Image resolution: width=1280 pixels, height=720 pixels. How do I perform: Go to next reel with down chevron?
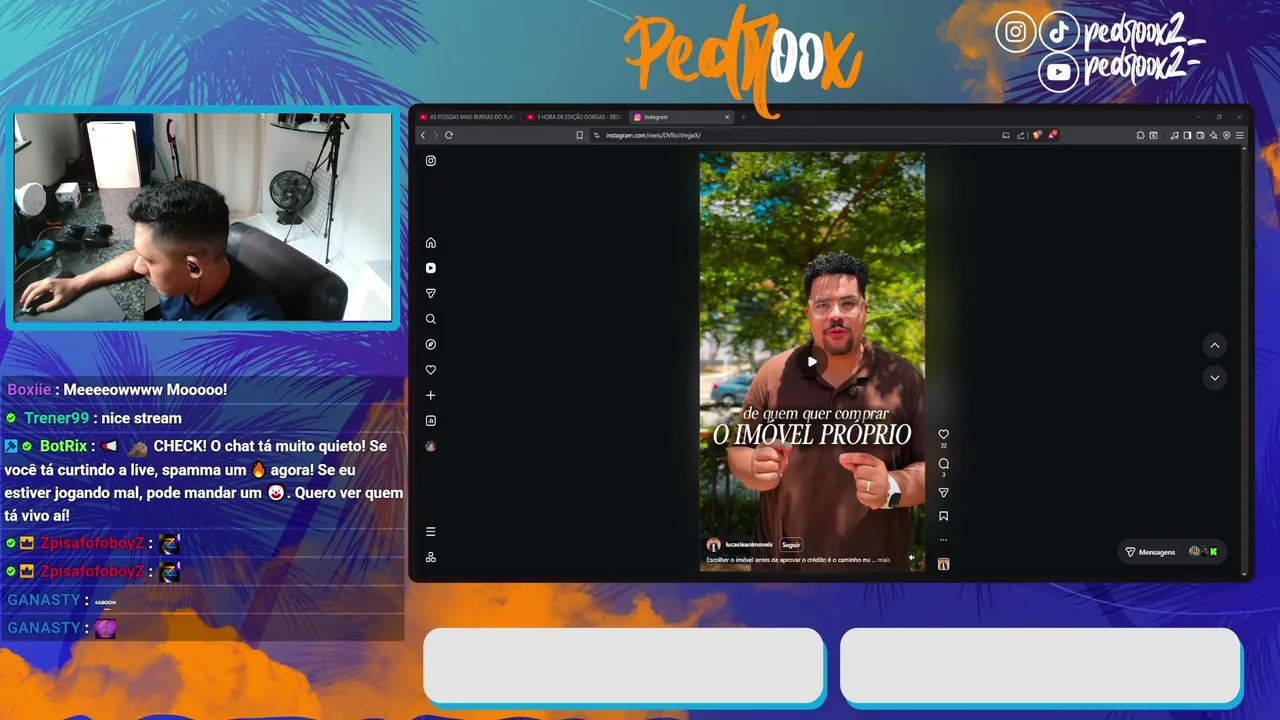click(1214, 377)
